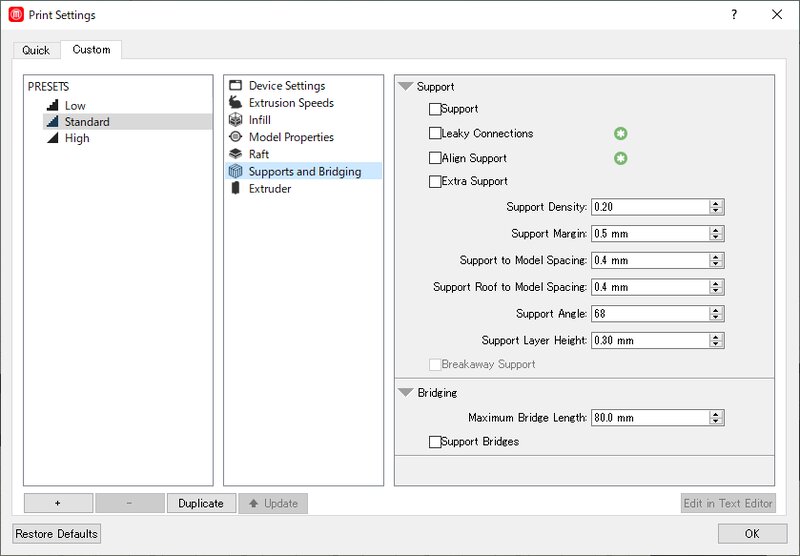Screen dimensions: 800x556
Task: Click the green asterisk beside Align Support
Action: tap(620, 159)
